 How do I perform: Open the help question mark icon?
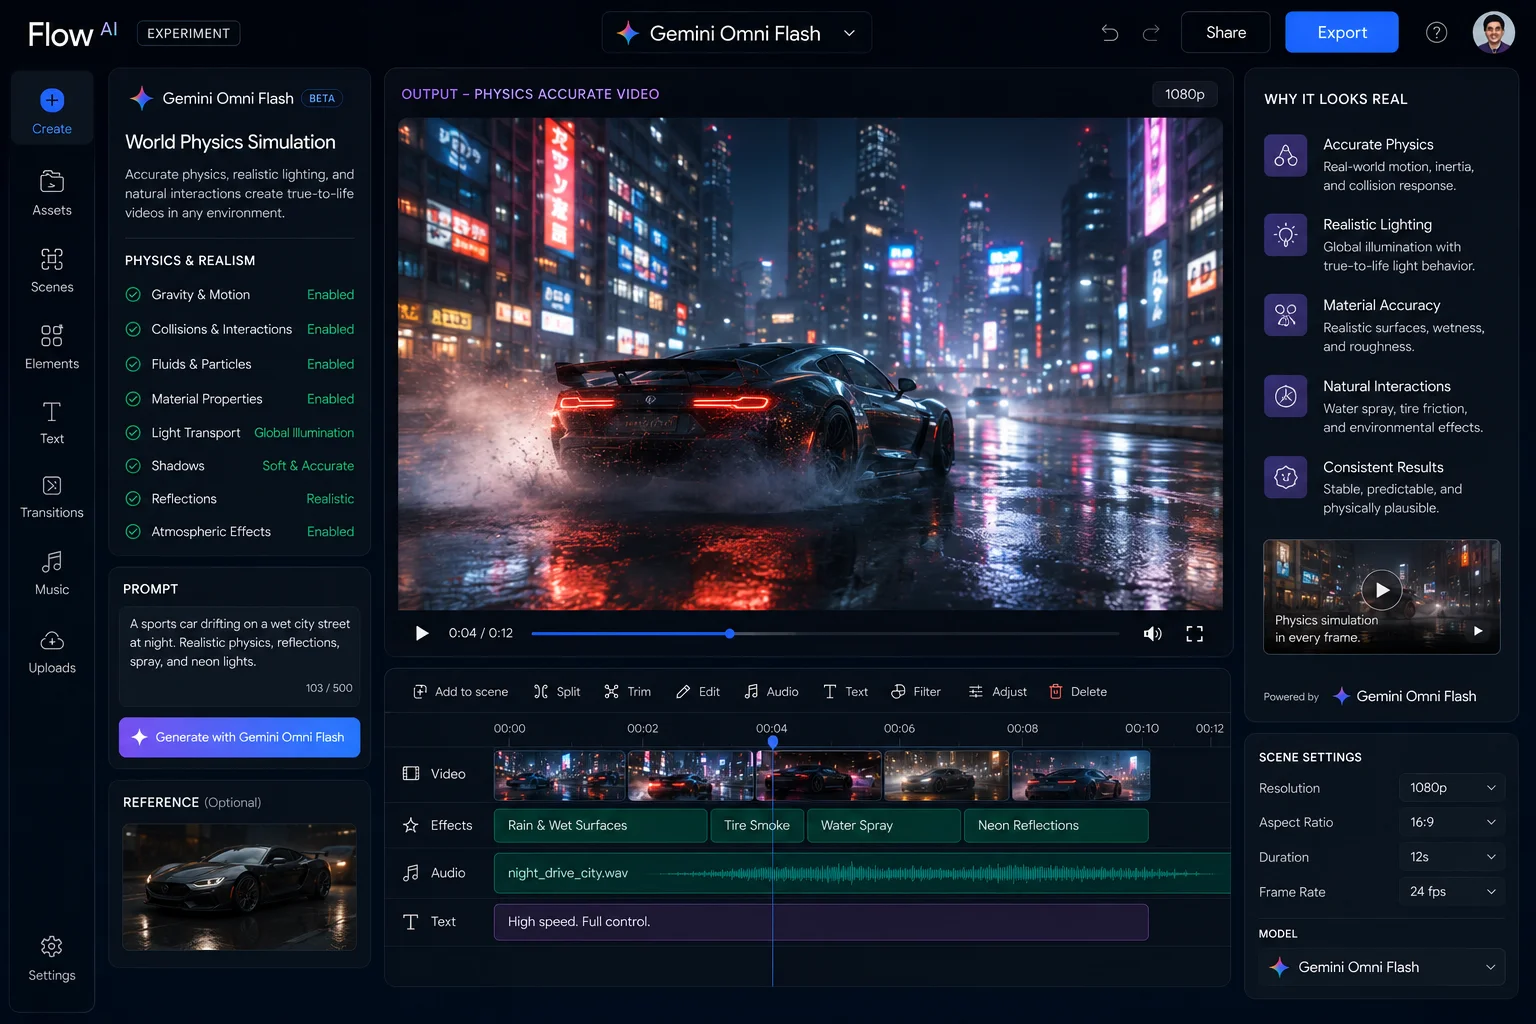pyautogui.click(x=1436, y=33)
